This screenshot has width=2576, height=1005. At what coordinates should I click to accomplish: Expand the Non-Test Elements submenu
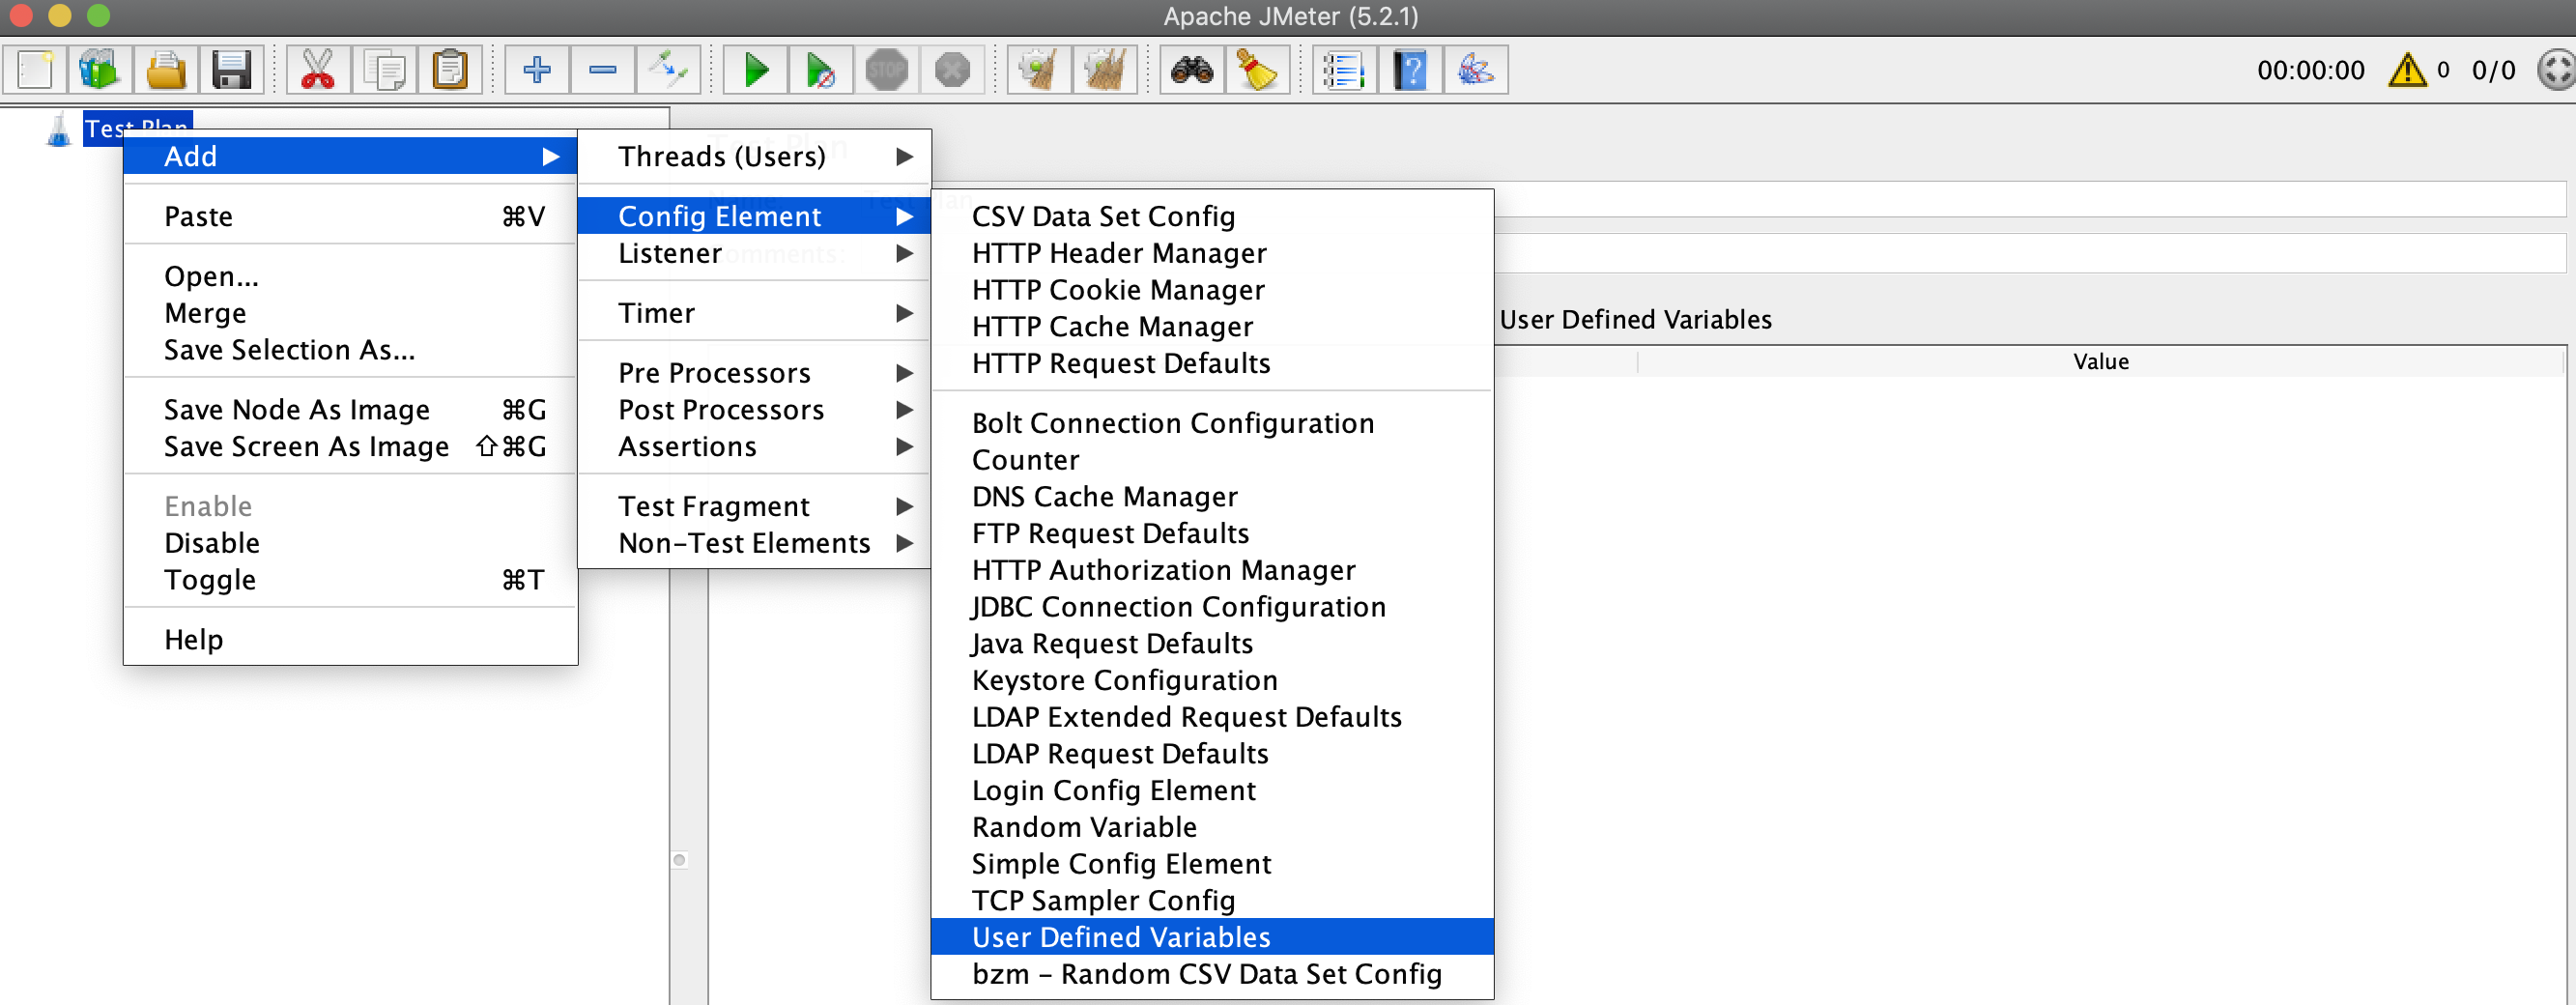tap(755, 543)
